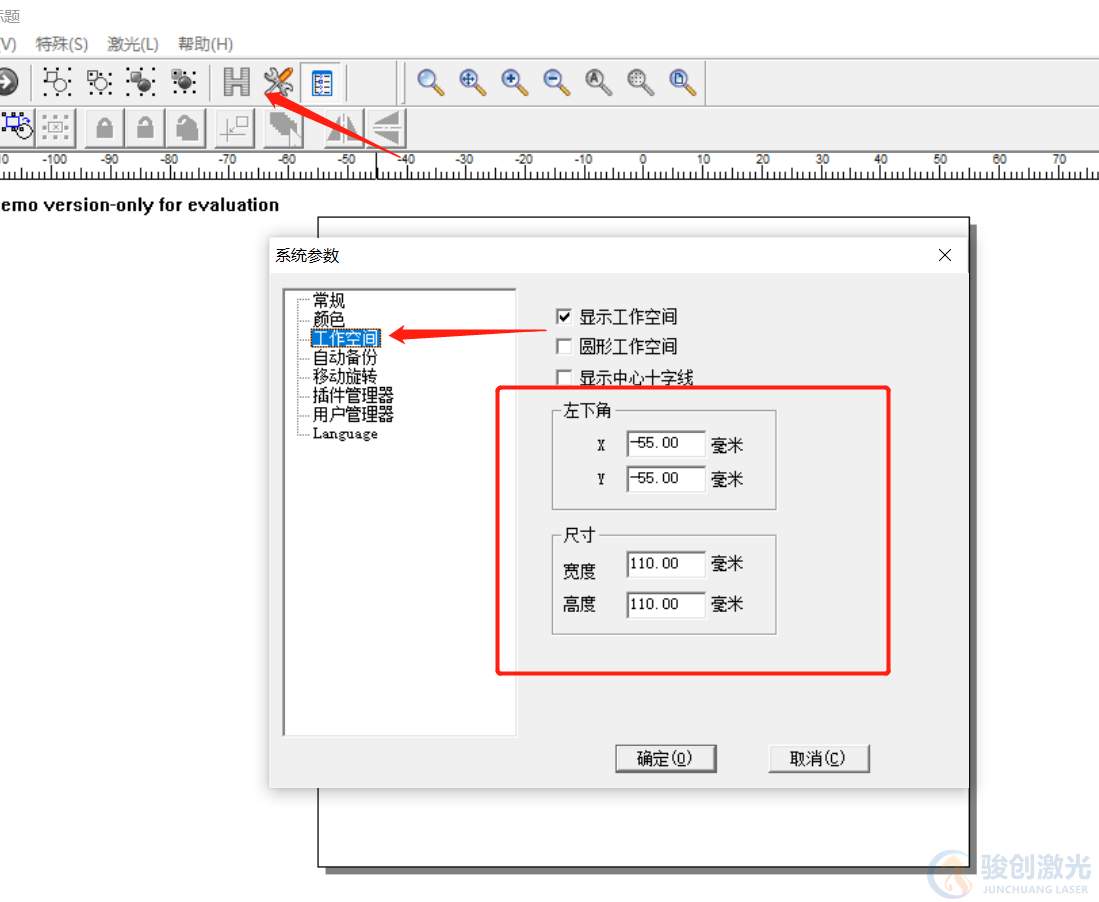1099x902 pixels.
Task: Toggle the object list panel icon
Action: [x=322, y=83]
